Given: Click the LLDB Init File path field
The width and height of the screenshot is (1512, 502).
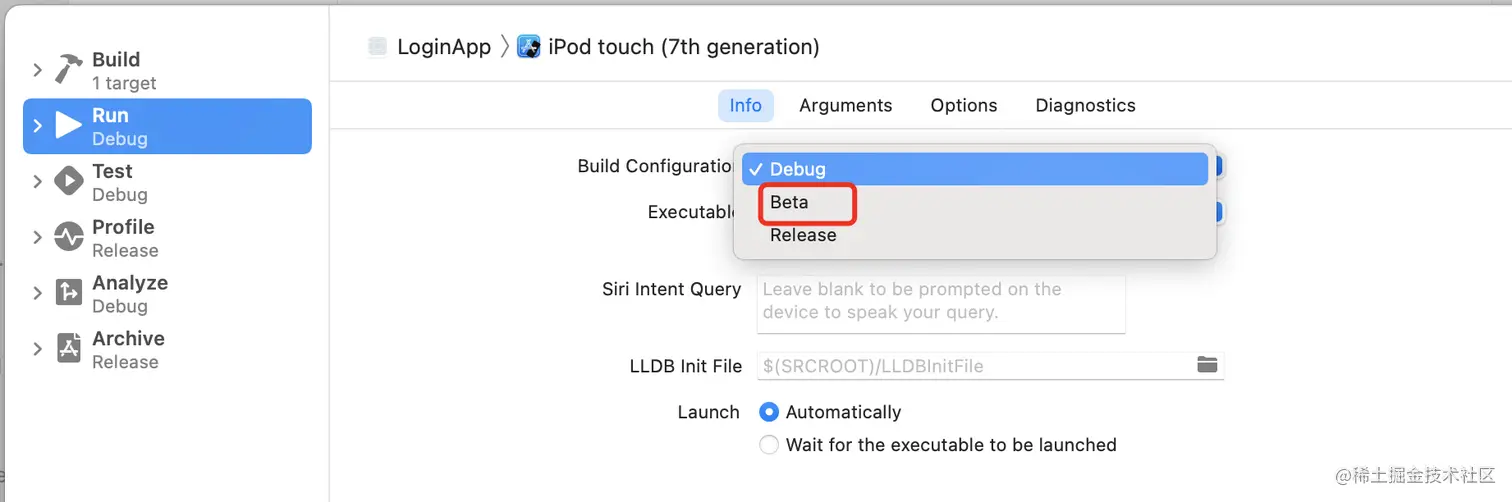Looking at the screenshot, I should pyautogui.click(x=975, y=366).
